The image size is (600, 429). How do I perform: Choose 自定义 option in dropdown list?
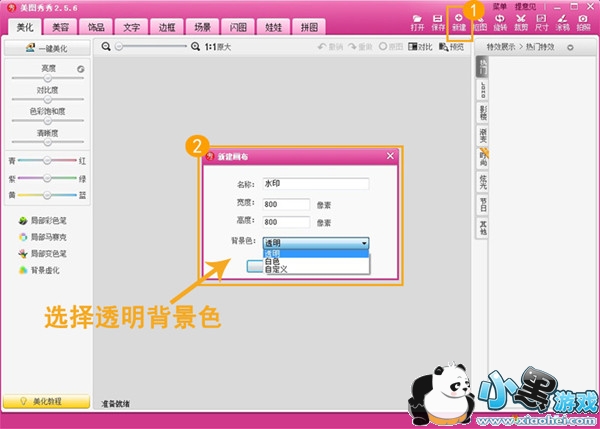316,269
